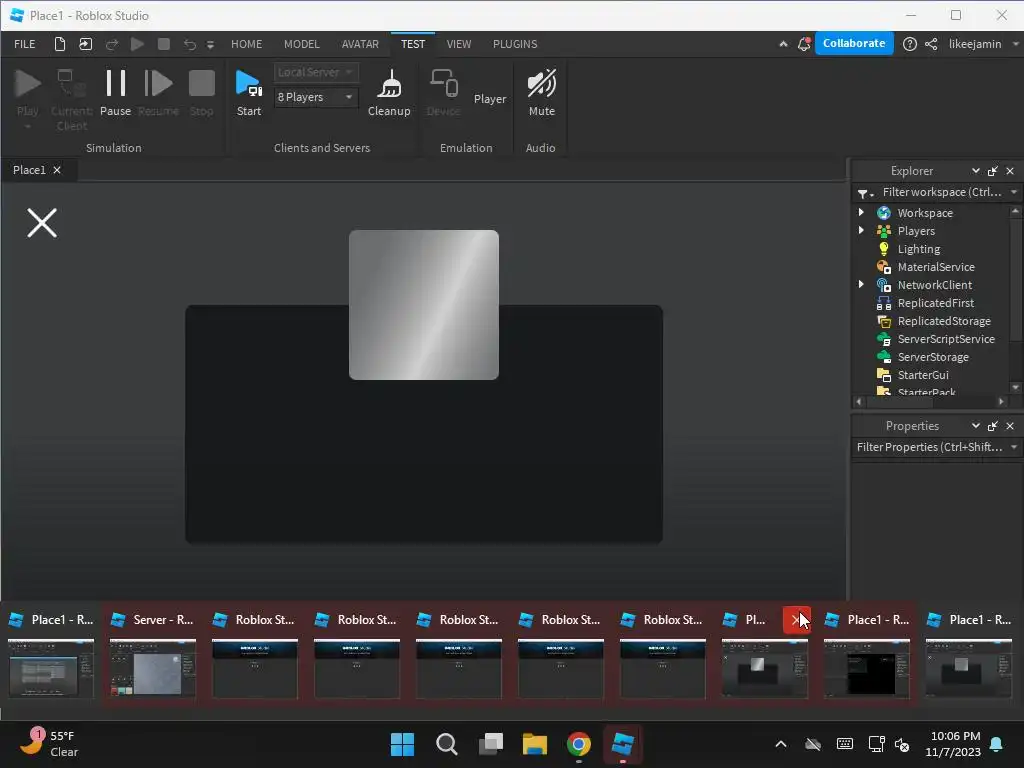
Task: Switch to the AVATAR ribbon tab
Action: [x=360, y=44]
